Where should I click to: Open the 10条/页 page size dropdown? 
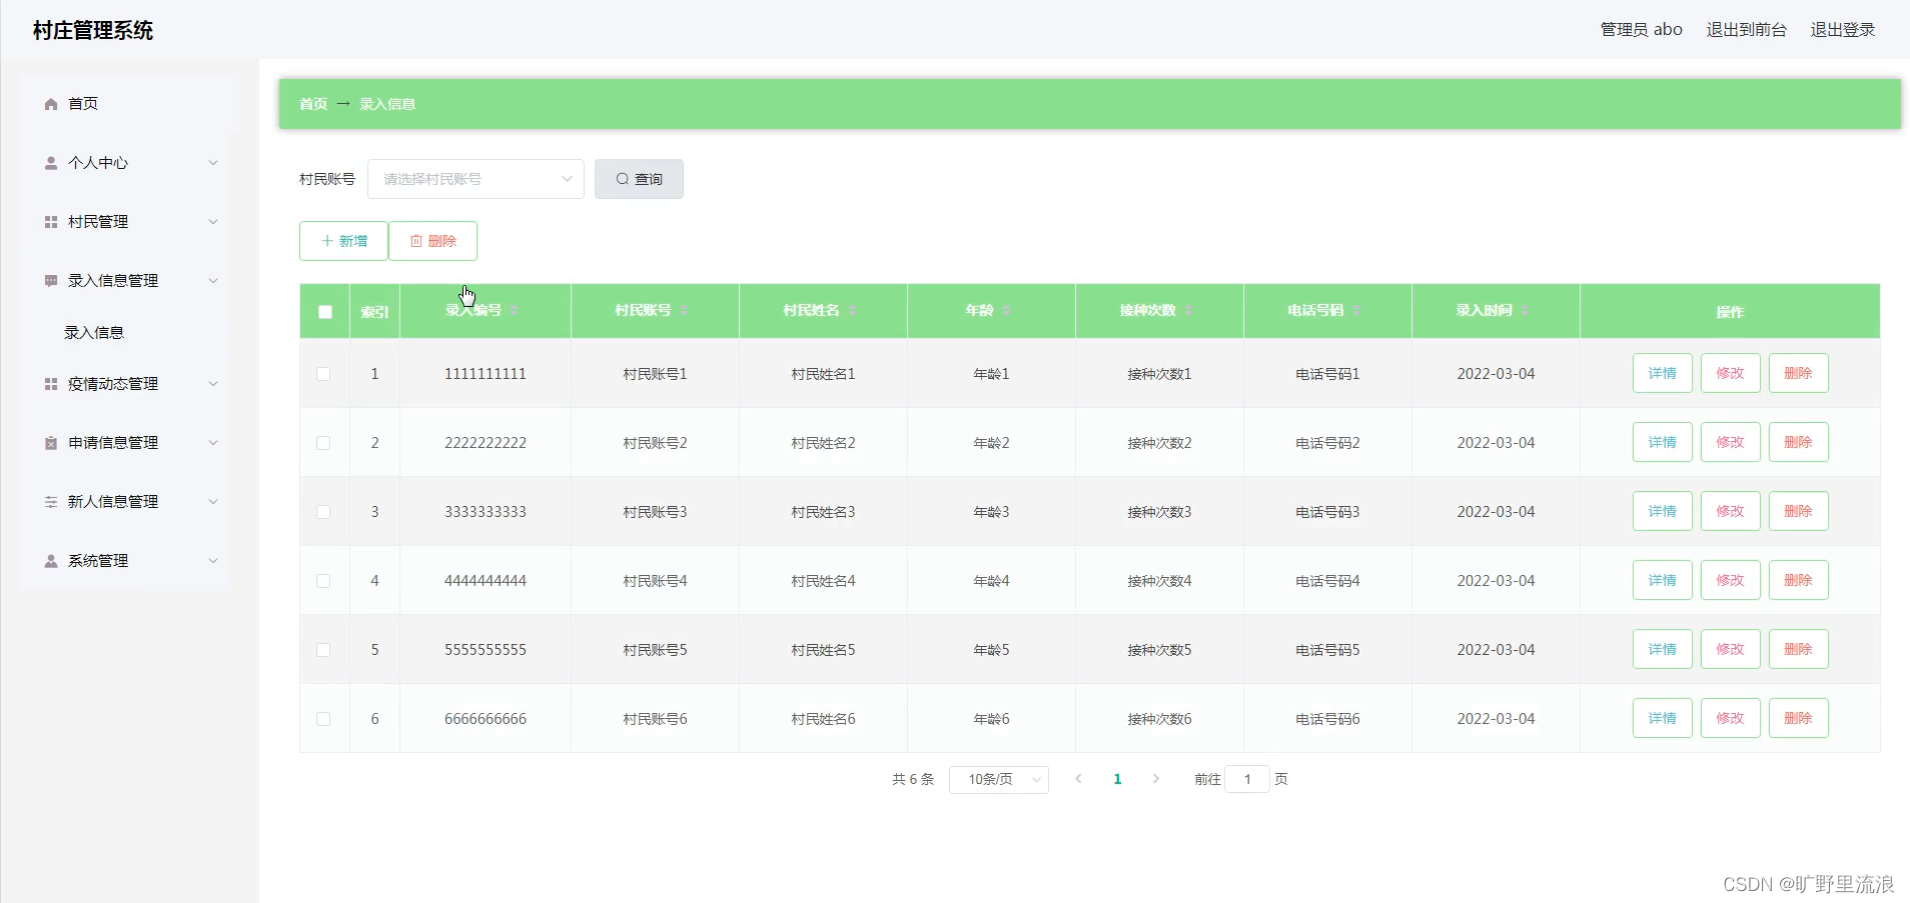coord(997,779)
